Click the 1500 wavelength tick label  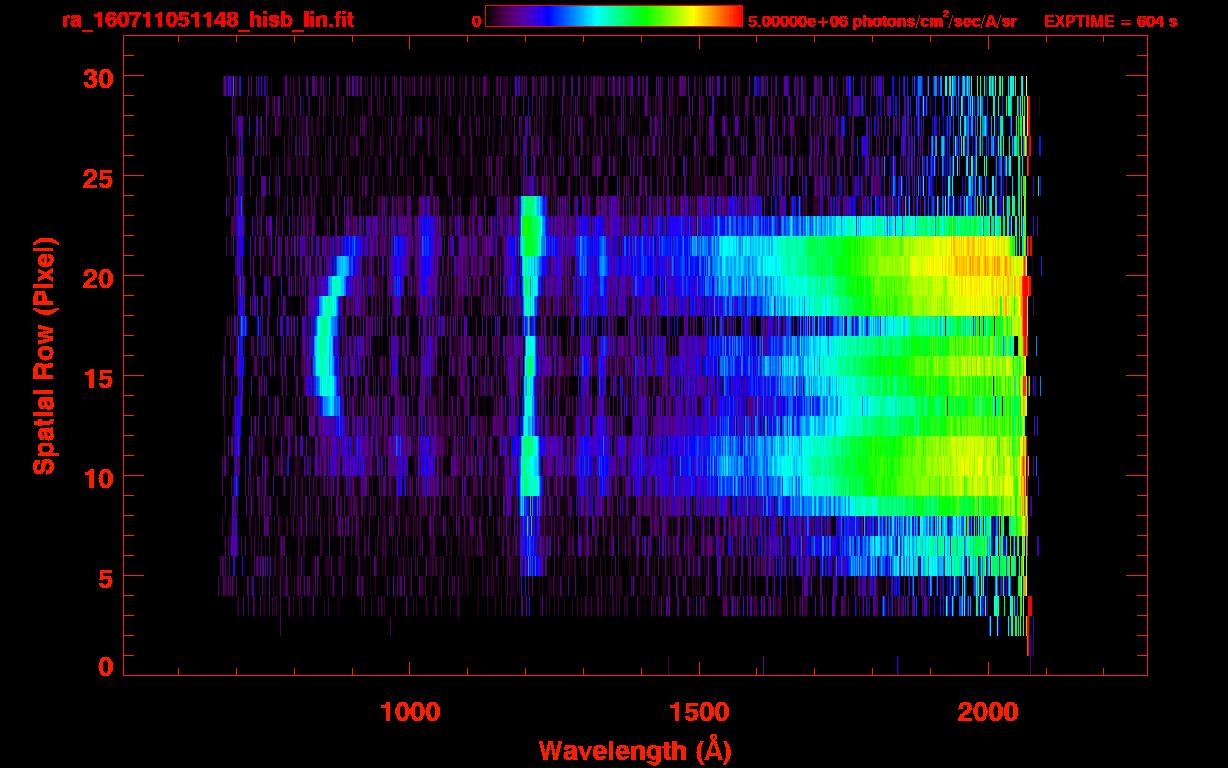[699, 712]
